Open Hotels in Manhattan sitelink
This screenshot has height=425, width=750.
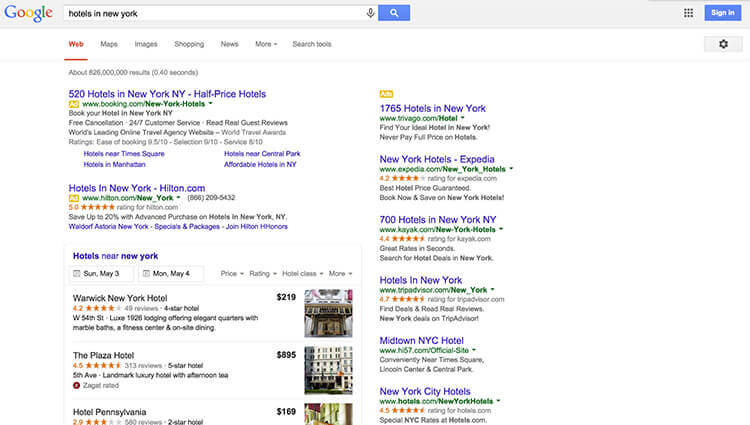click(114, 164)
